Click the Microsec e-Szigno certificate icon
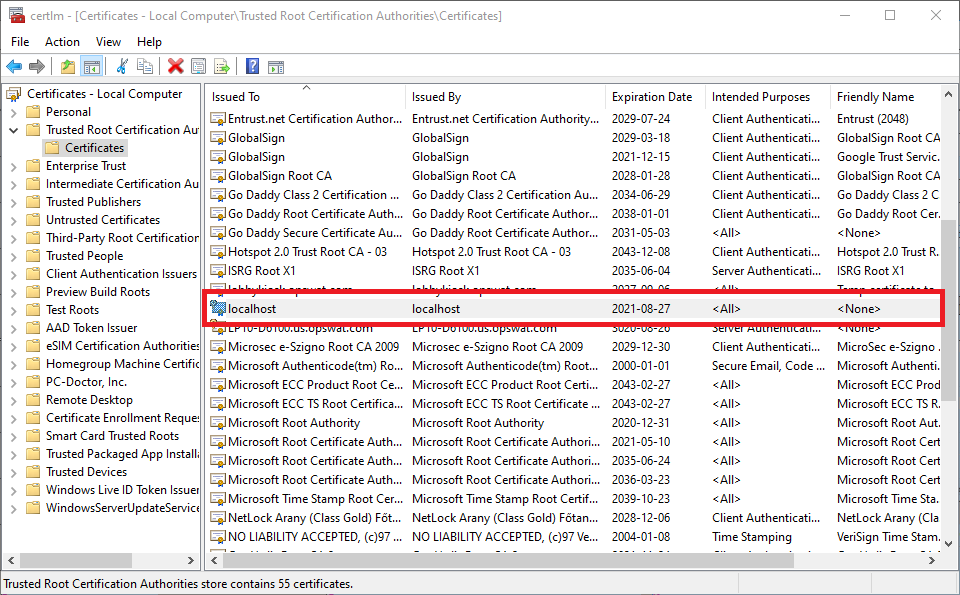The width and height of the screenshot is (960, 595). coord(217,346)
